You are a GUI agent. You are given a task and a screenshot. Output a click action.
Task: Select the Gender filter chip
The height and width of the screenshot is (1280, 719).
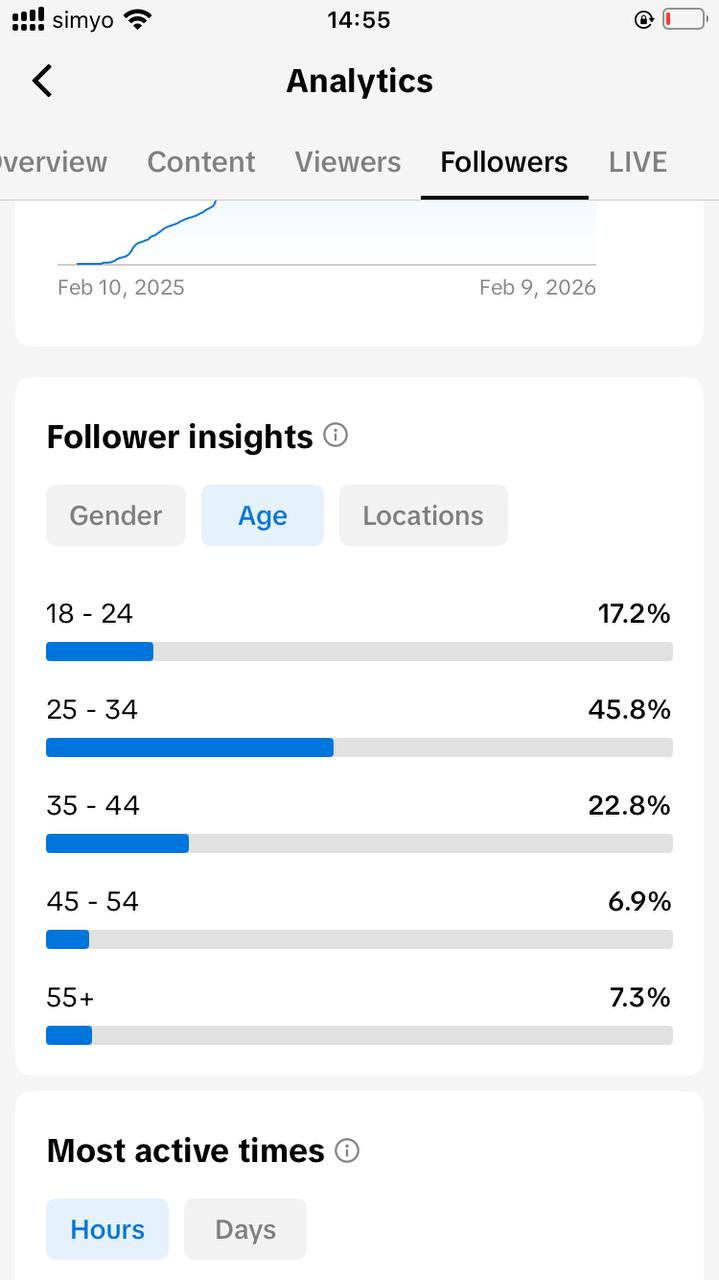point(116,515)
